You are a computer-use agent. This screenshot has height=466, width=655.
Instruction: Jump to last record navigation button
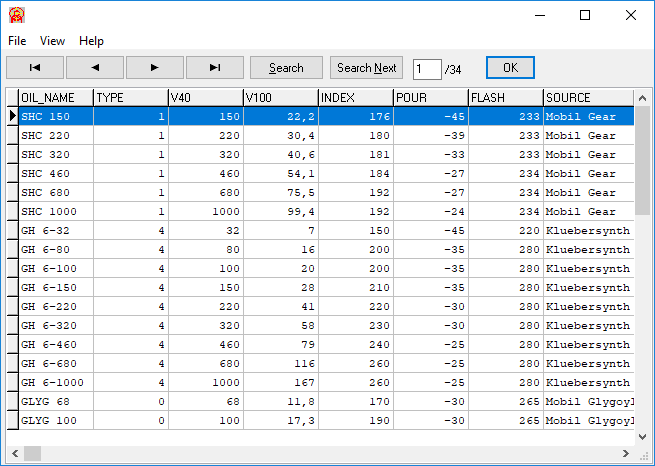click(214, 68)
